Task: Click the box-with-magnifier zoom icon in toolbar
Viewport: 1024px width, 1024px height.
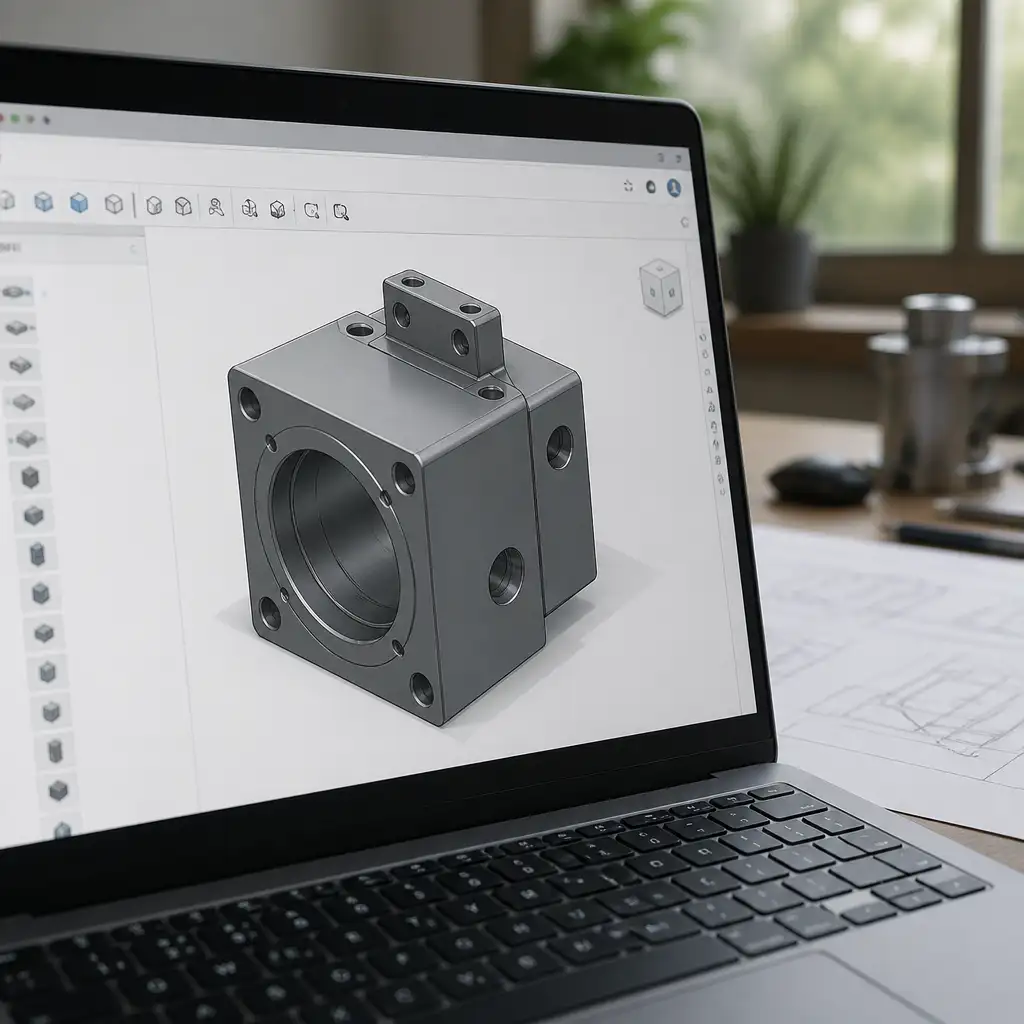Action: [341, 211]
